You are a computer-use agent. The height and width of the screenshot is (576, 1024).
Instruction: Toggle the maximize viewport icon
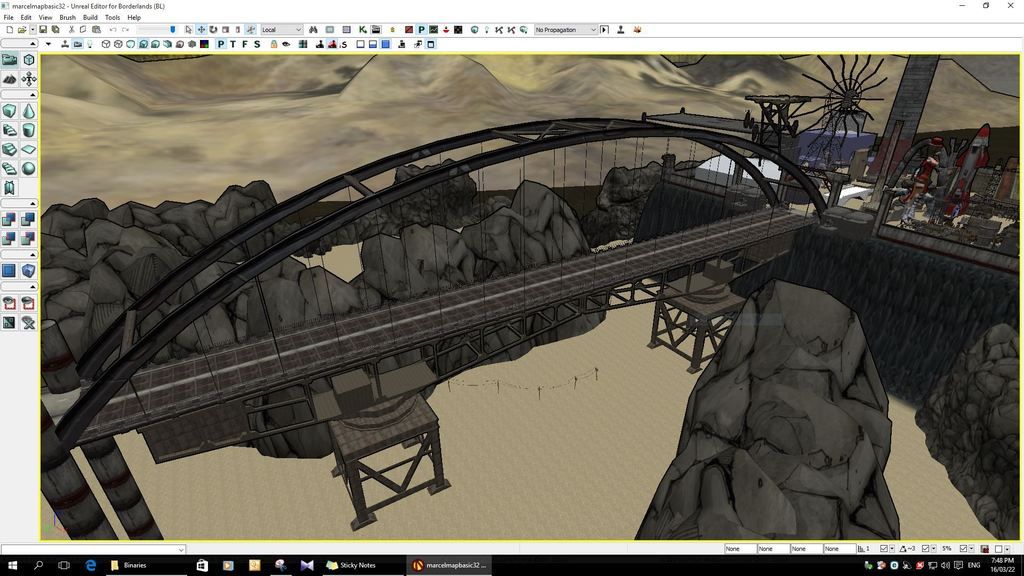coord(430,44)
